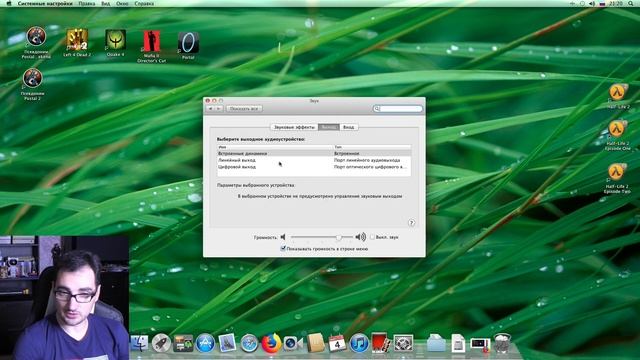The width and height of the screenshot is (640, 360).
Task: Click the Тип column header
Action: [x=372, y=147]
